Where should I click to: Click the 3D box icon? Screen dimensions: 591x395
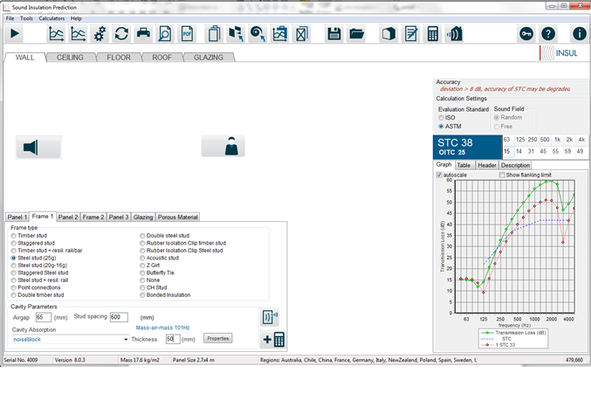pyautogui.click(x=389, y=34)
